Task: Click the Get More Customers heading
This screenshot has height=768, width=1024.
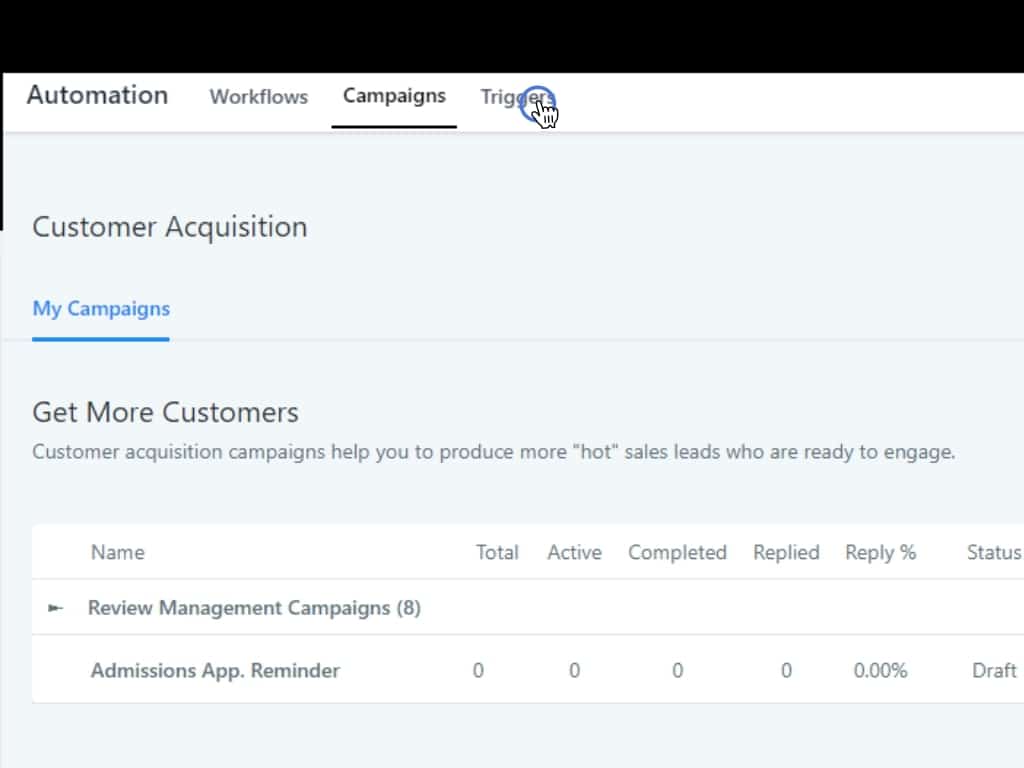Action: coord(165,412)
